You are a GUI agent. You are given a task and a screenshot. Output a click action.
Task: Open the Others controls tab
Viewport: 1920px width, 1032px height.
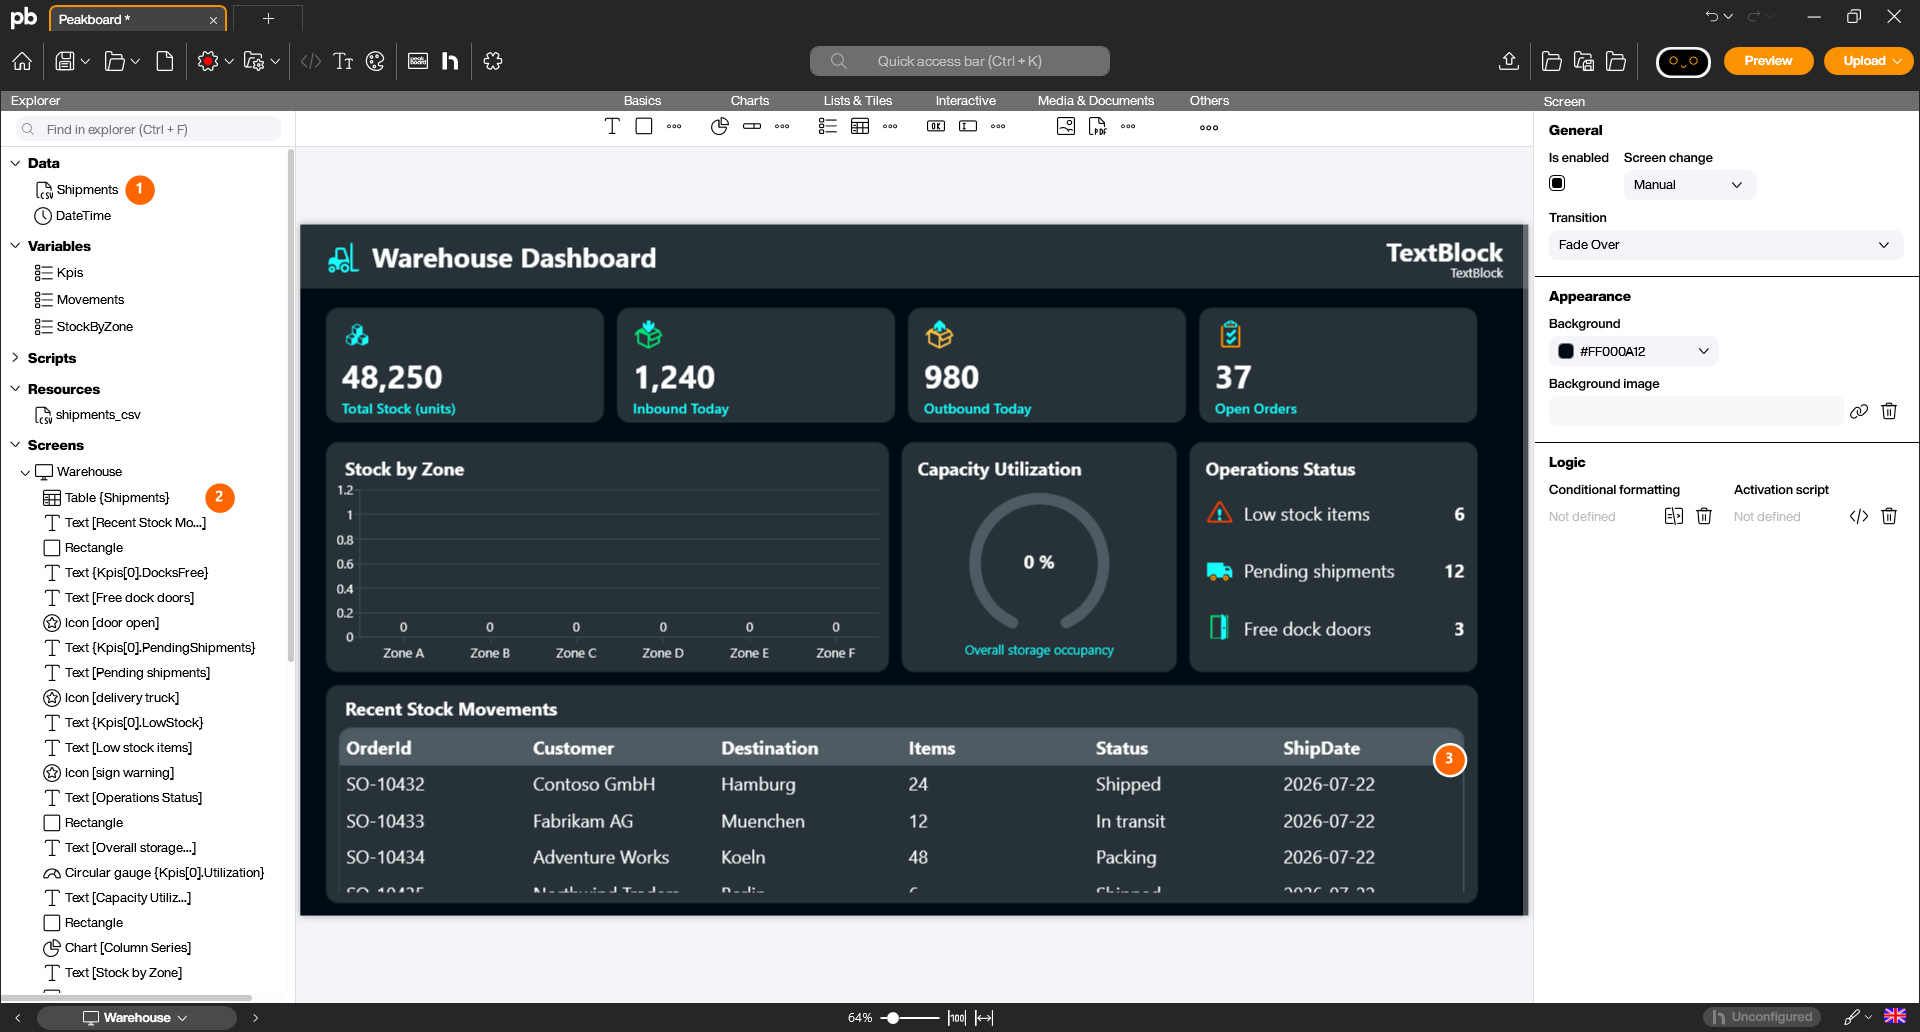tap(1209, 101)
